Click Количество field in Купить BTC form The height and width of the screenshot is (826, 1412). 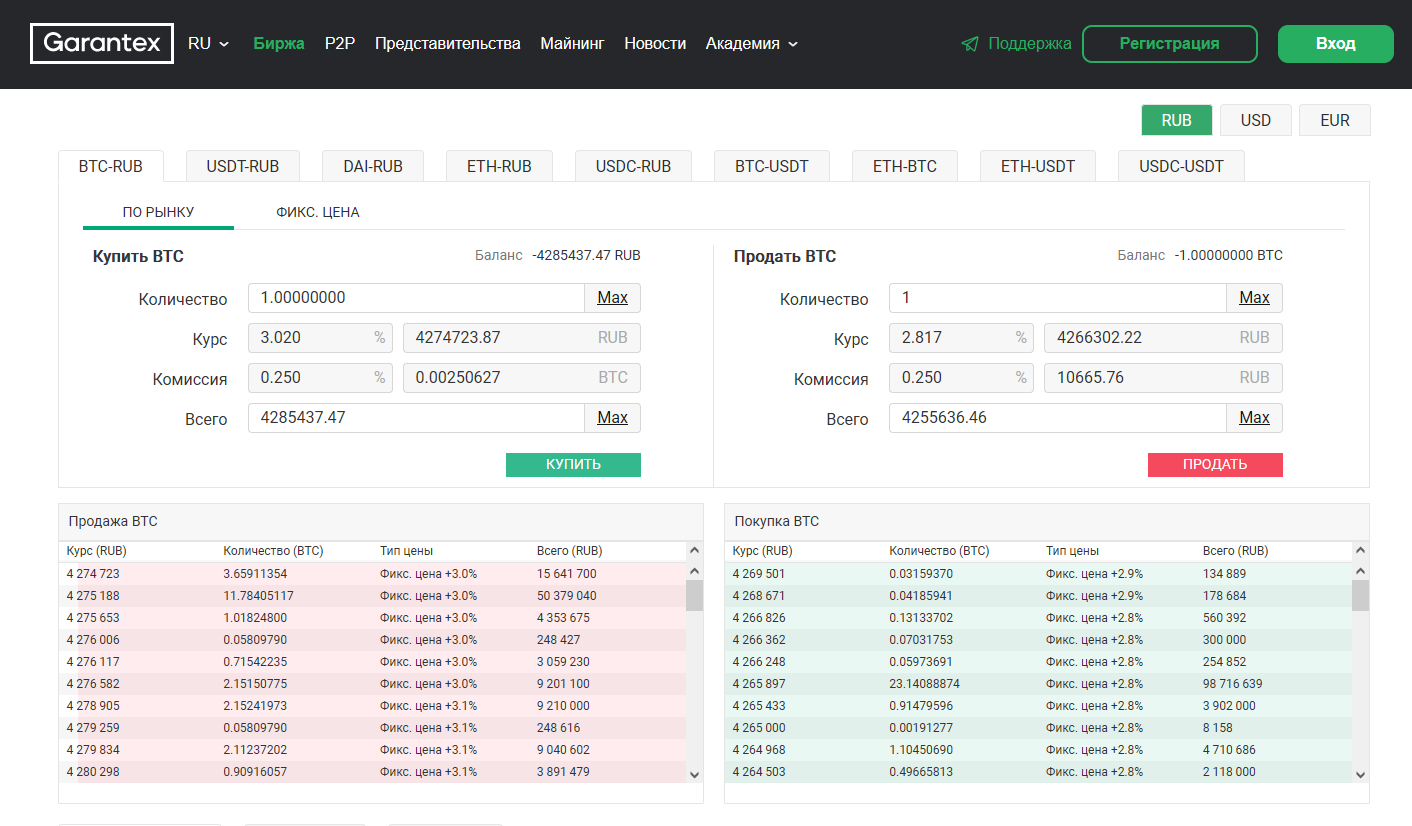415,298
